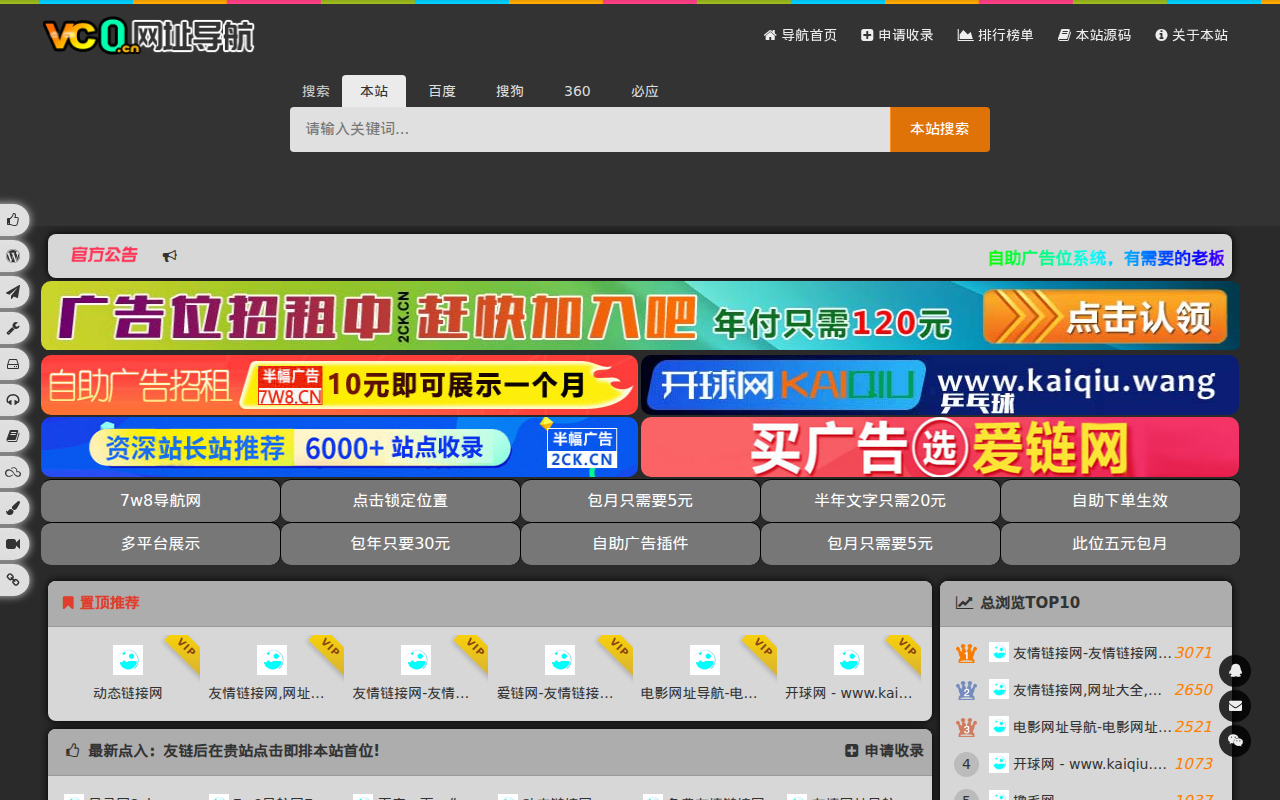Viewport: 1280px width, 800px height.
Task: Click the WeChat floating contact icon
Action: click(1235, 741)
